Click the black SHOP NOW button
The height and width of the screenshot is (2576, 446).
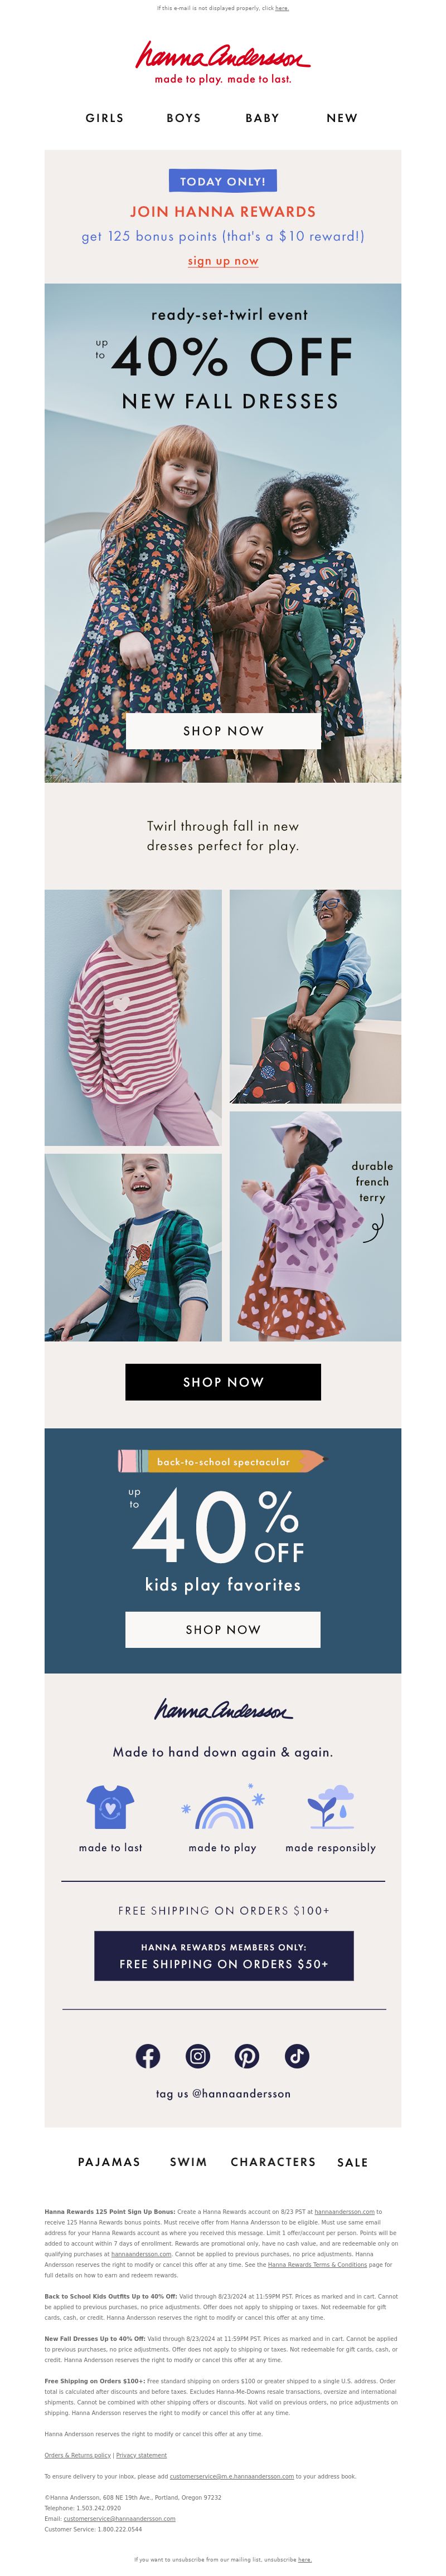coord(223,1382)
